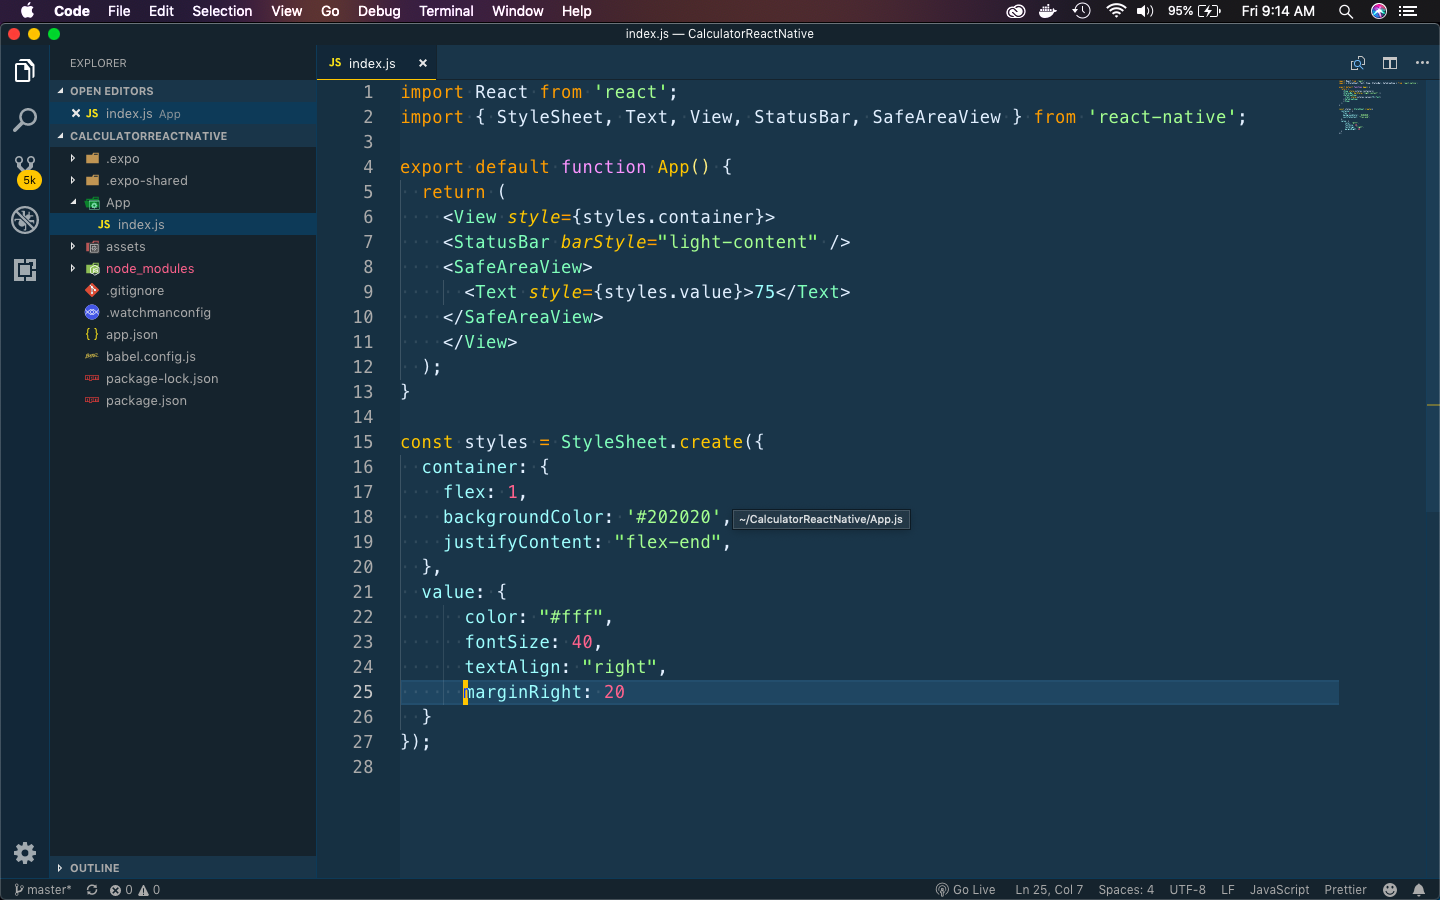
Task: Open the .watchmanconfig file
Action: pyautogui.click(x=183, y=312)
